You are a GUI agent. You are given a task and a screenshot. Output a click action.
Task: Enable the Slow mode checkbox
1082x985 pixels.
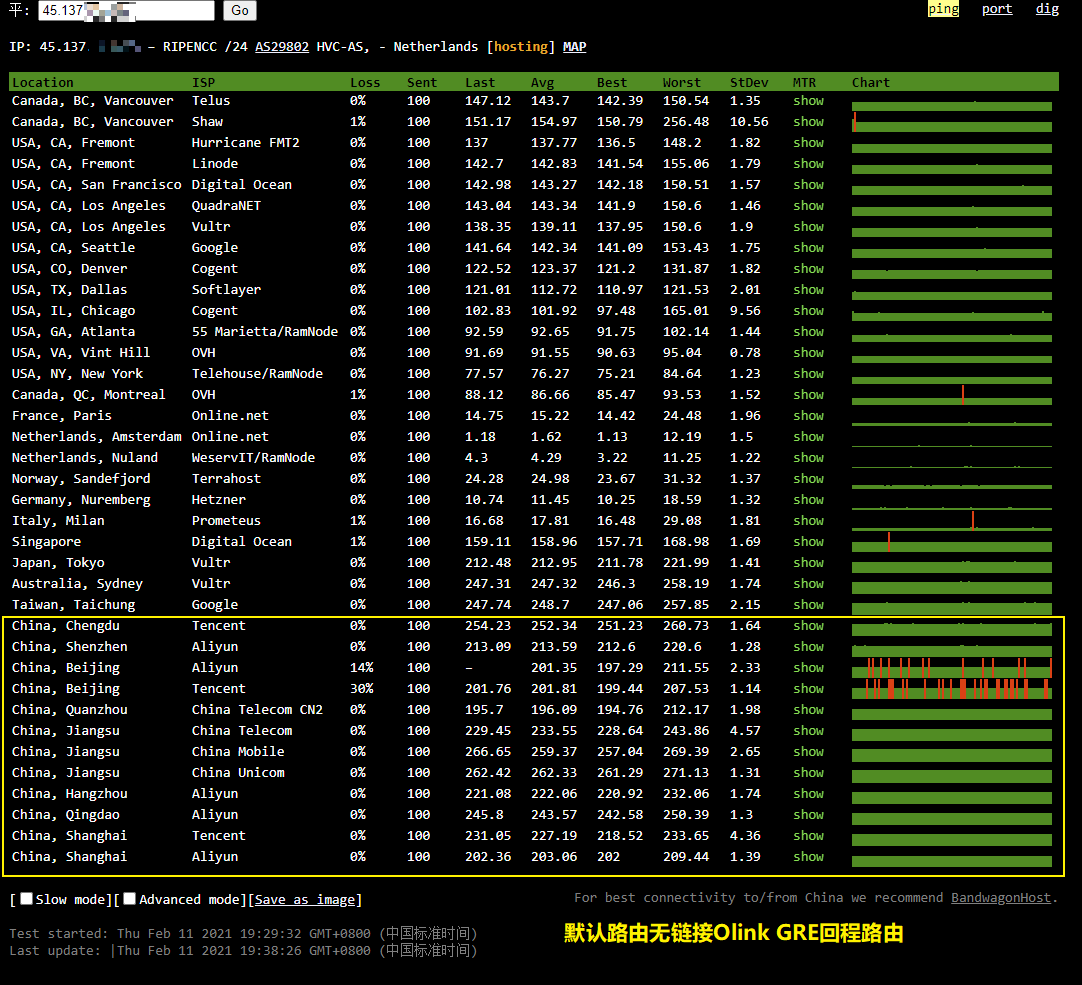coord(27,899)
